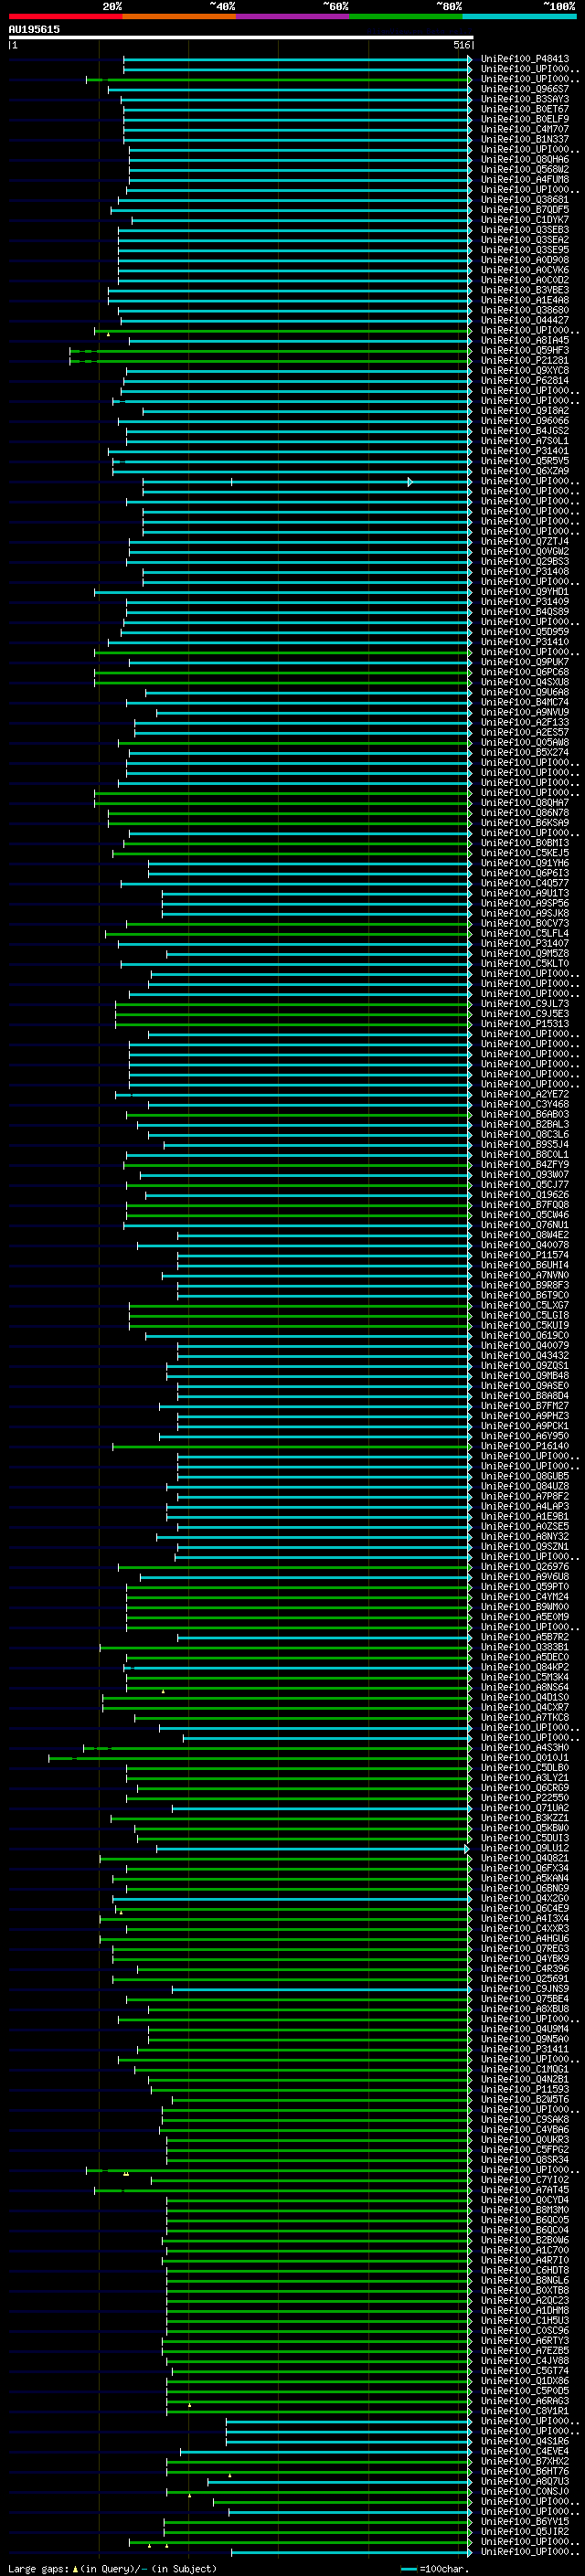Screen dimensions: 585x2576
Task: View hit UniRef100_A2F133
Action: pyautogui.click(x=524, y=722)
